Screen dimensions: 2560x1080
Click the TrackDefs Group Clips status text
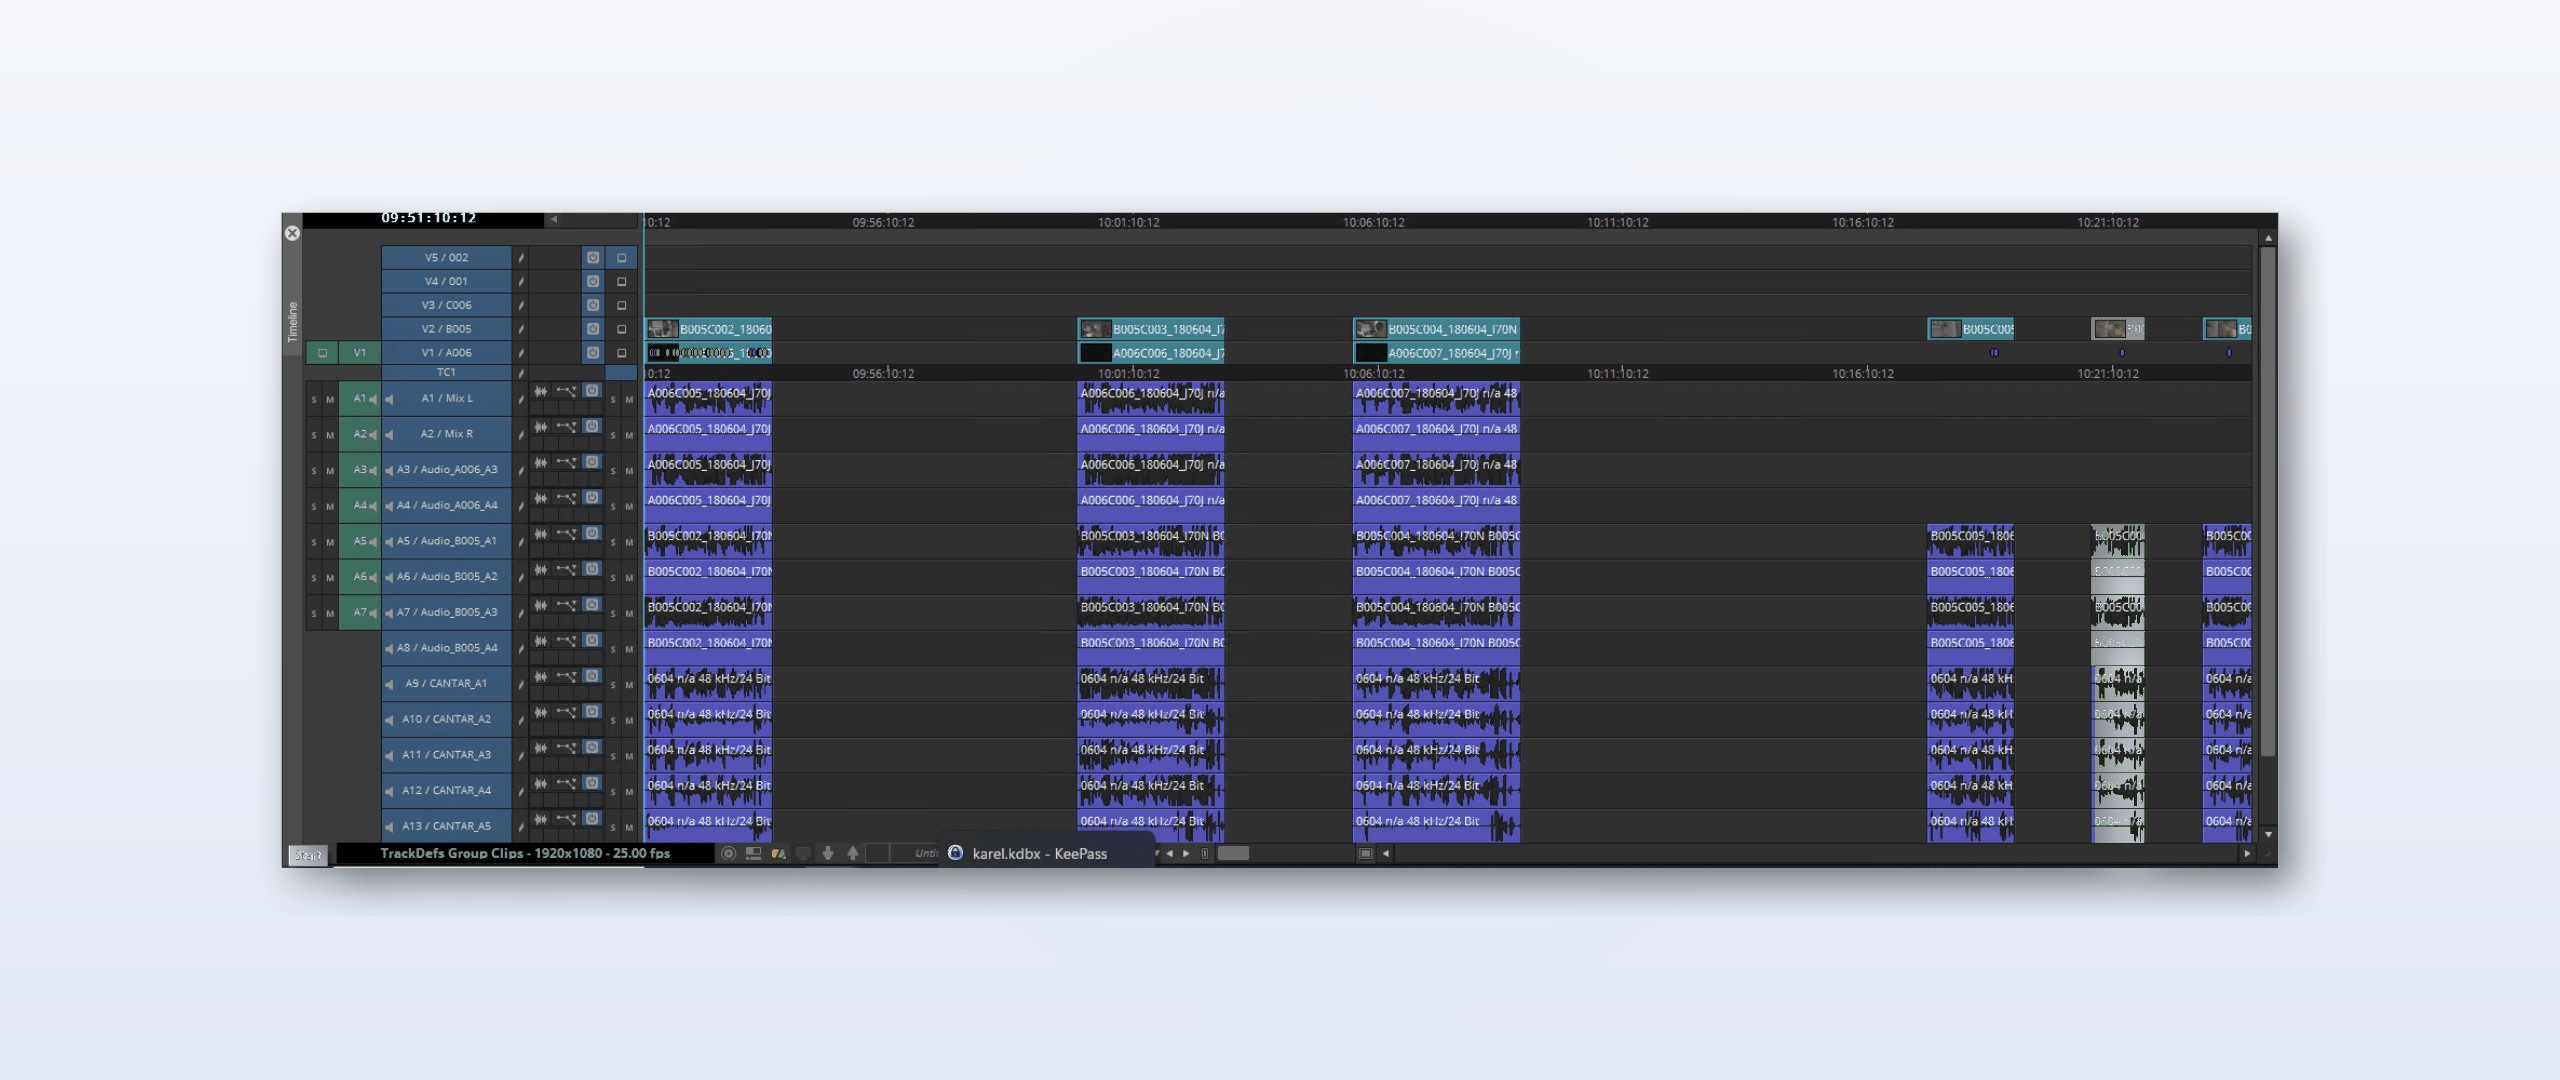point(524,853)
